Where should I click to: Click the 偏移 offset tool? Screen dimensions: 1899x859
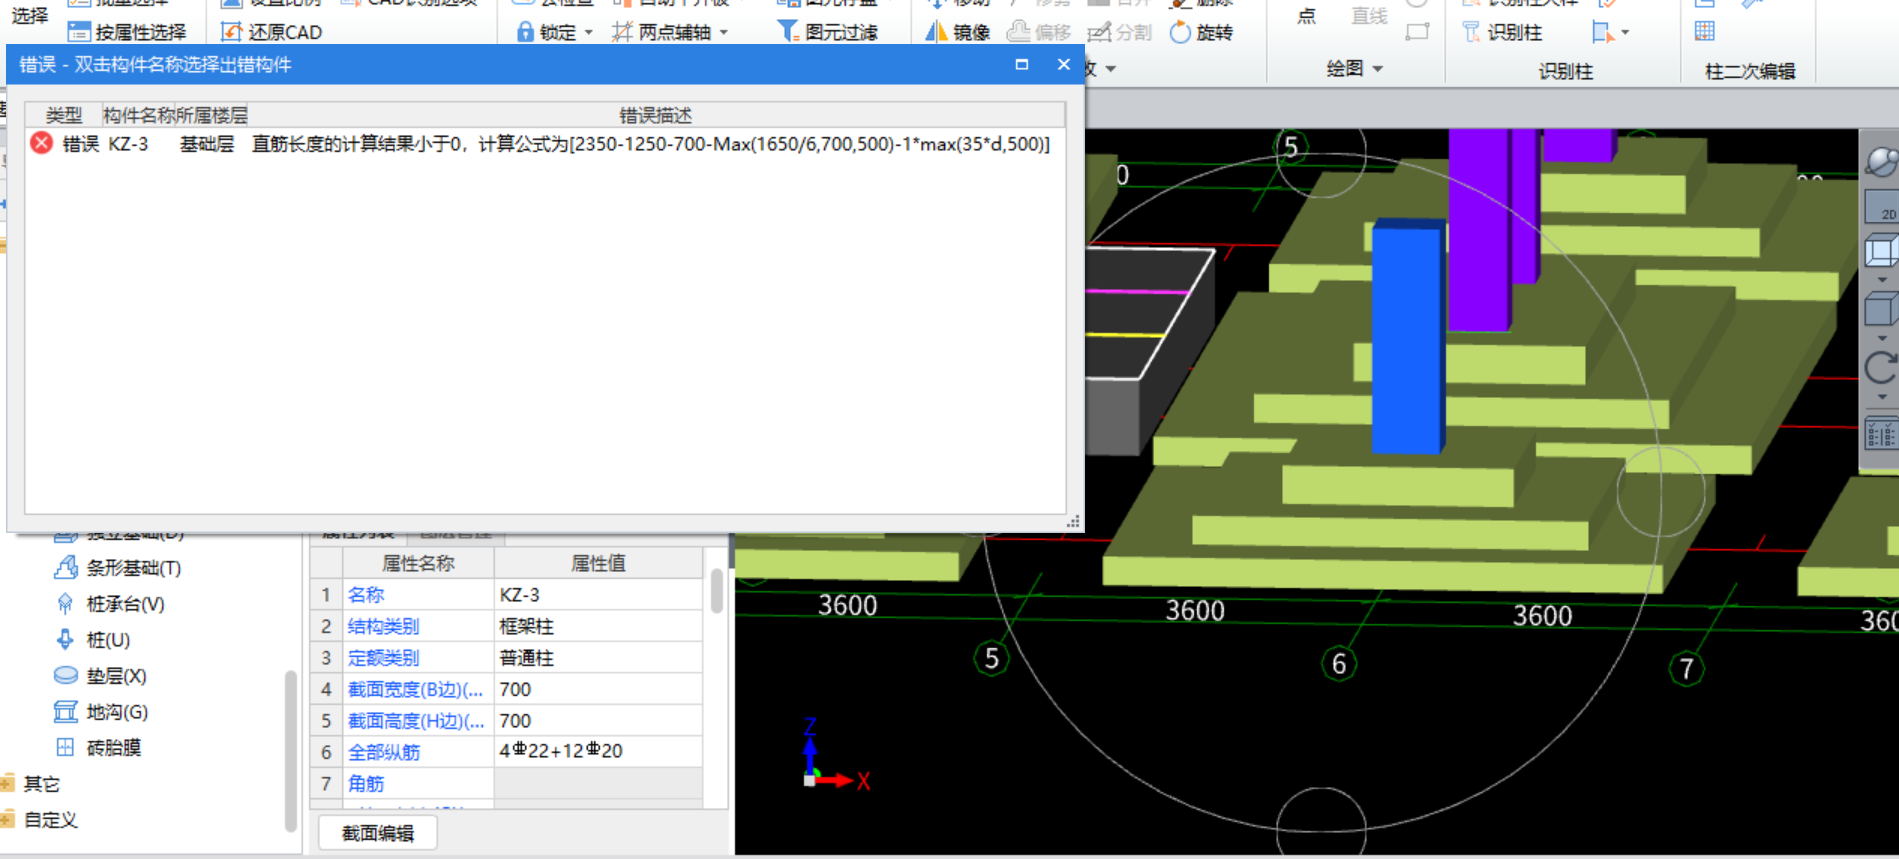point(1038,32)
